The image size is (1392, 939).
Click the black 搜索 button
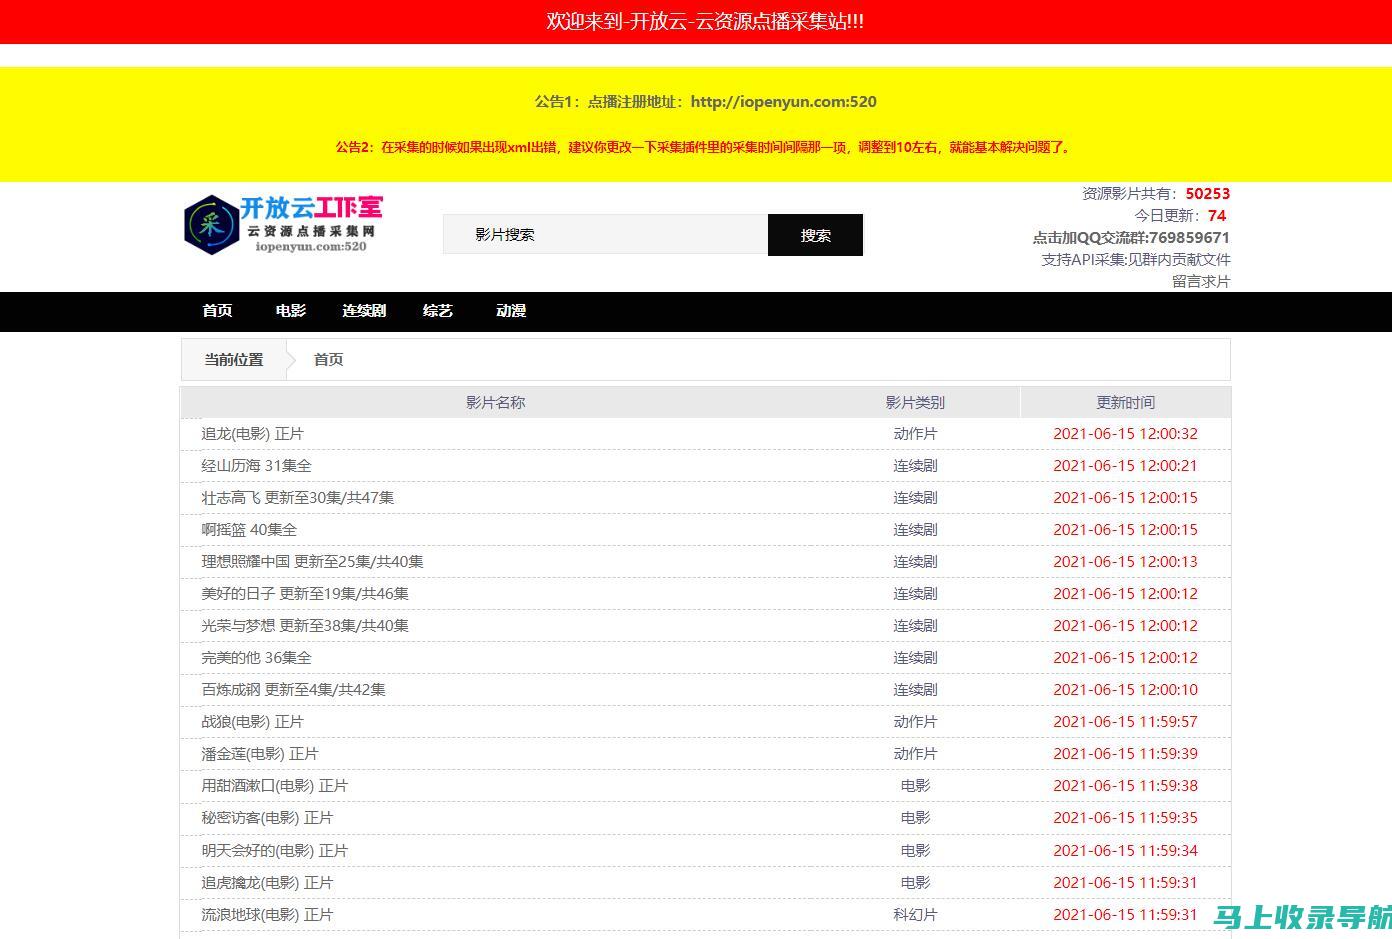pos(815,235)
